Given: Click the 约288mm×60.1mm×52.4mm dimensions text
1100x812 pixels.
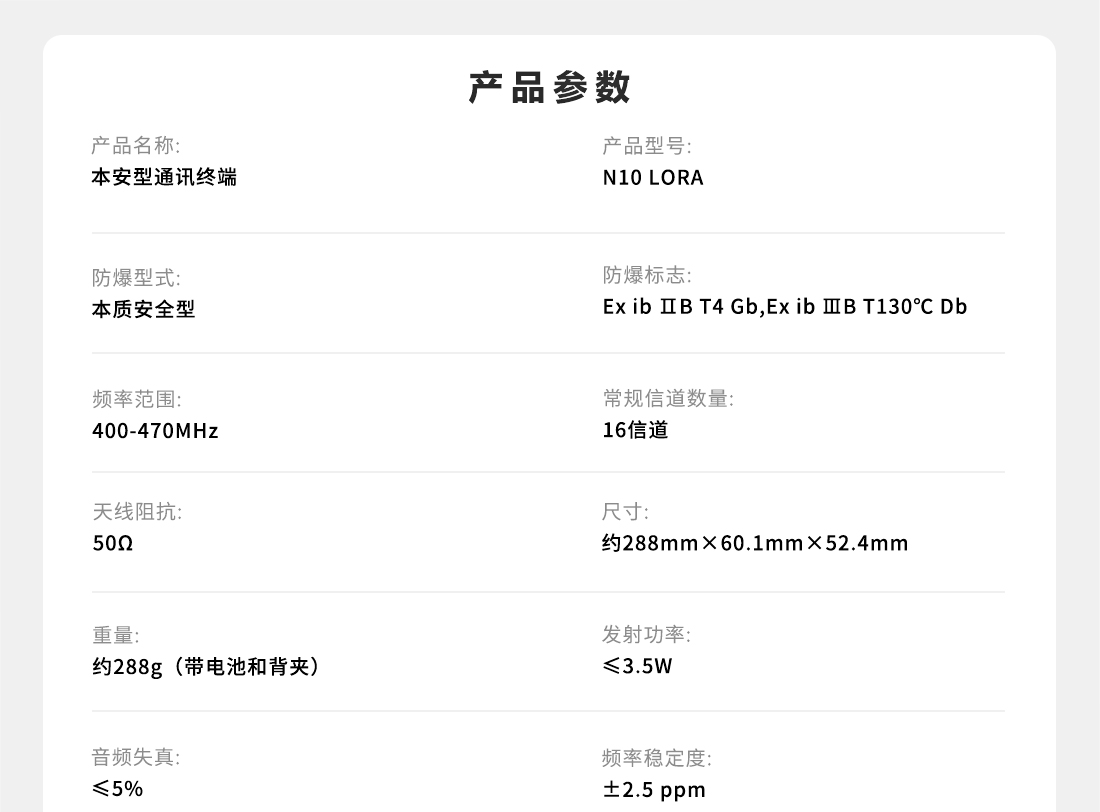Looking at the screenshot, I should click(755, 543).
